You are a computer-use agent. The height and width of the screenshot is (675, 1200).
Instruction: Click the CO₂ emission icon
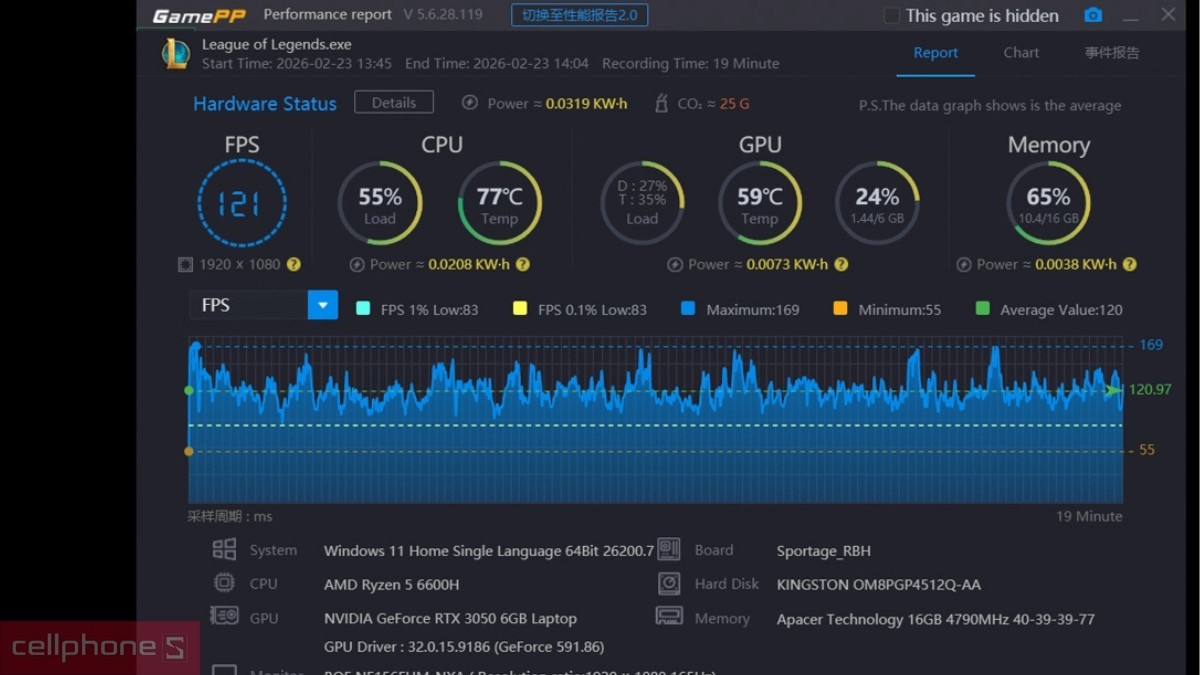(661, 103)
